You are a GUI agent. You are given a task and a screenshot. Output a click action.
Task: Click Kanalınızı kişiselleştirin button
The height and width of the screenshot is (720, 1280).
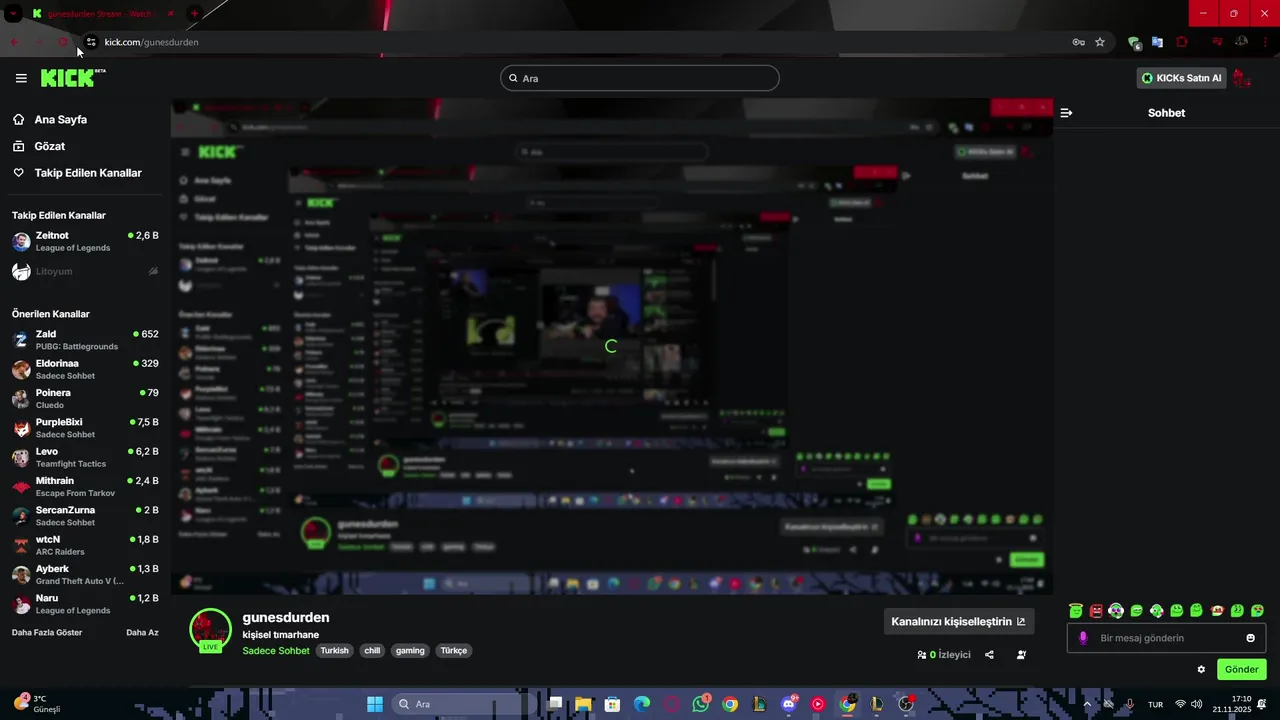[958, 622]
